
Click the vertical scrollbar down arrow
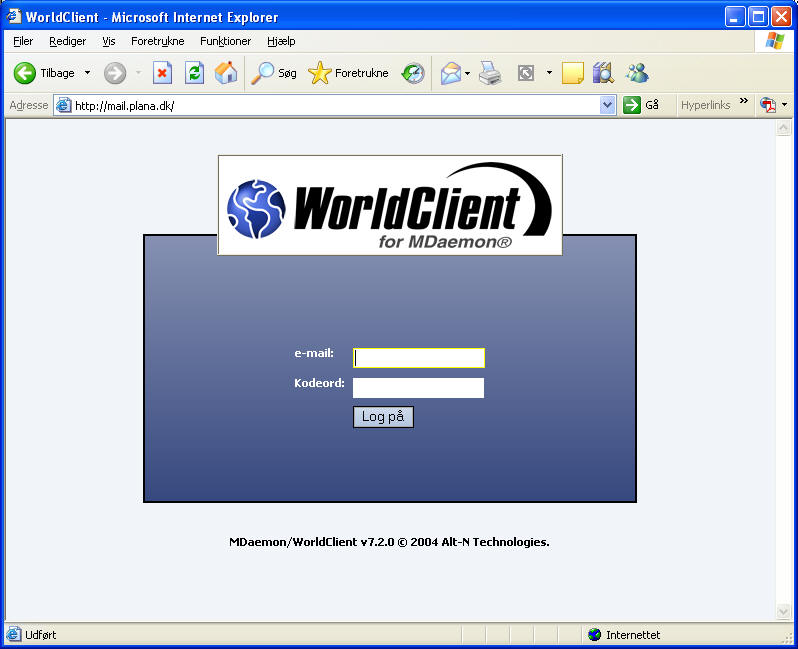784,611
